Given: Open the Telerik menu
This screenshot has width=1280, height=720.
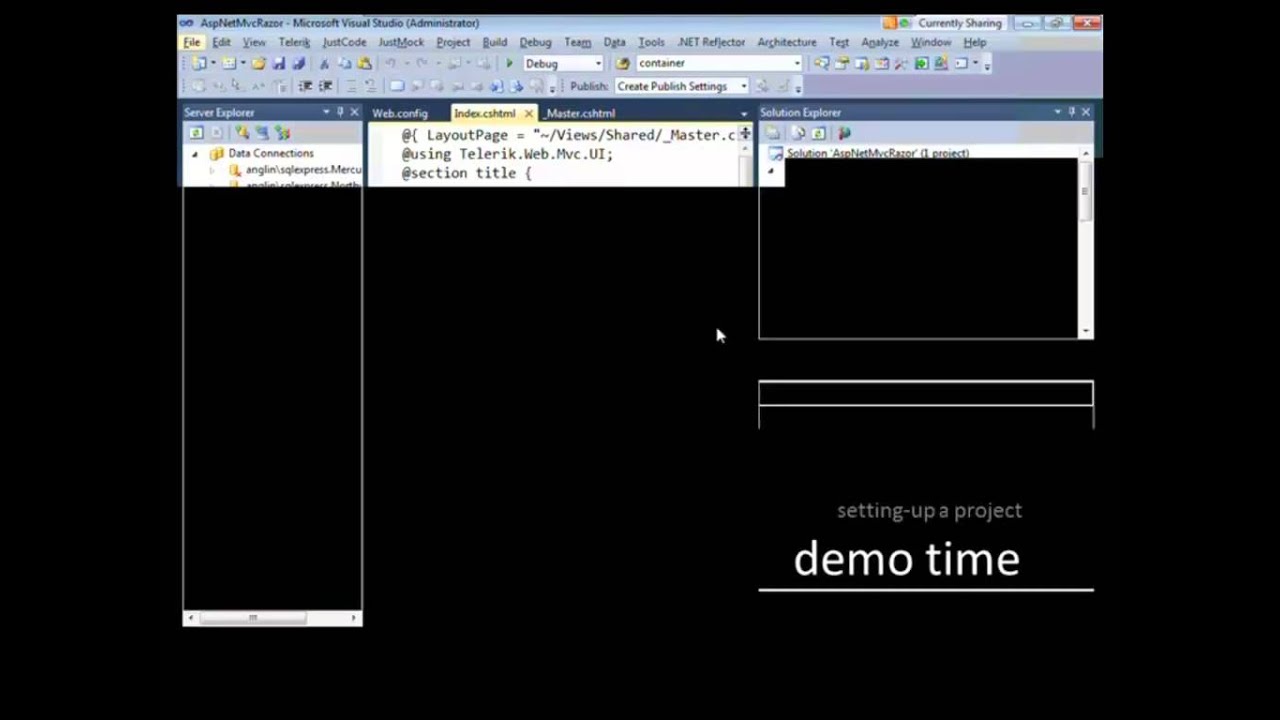Looking at the screenshot, I should (x=294, y=42).
